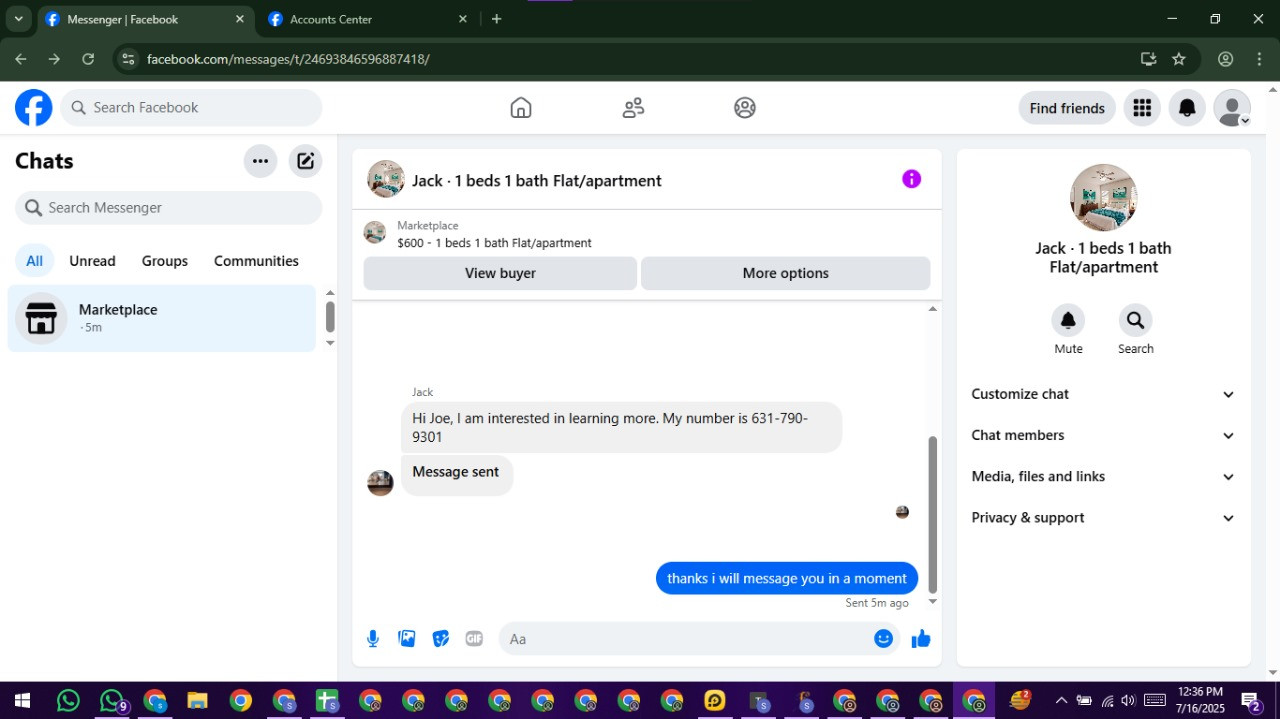Open the Marketplace chat in list
The height and width of the screenshot is (719, 1280).
tap(162, 318)
